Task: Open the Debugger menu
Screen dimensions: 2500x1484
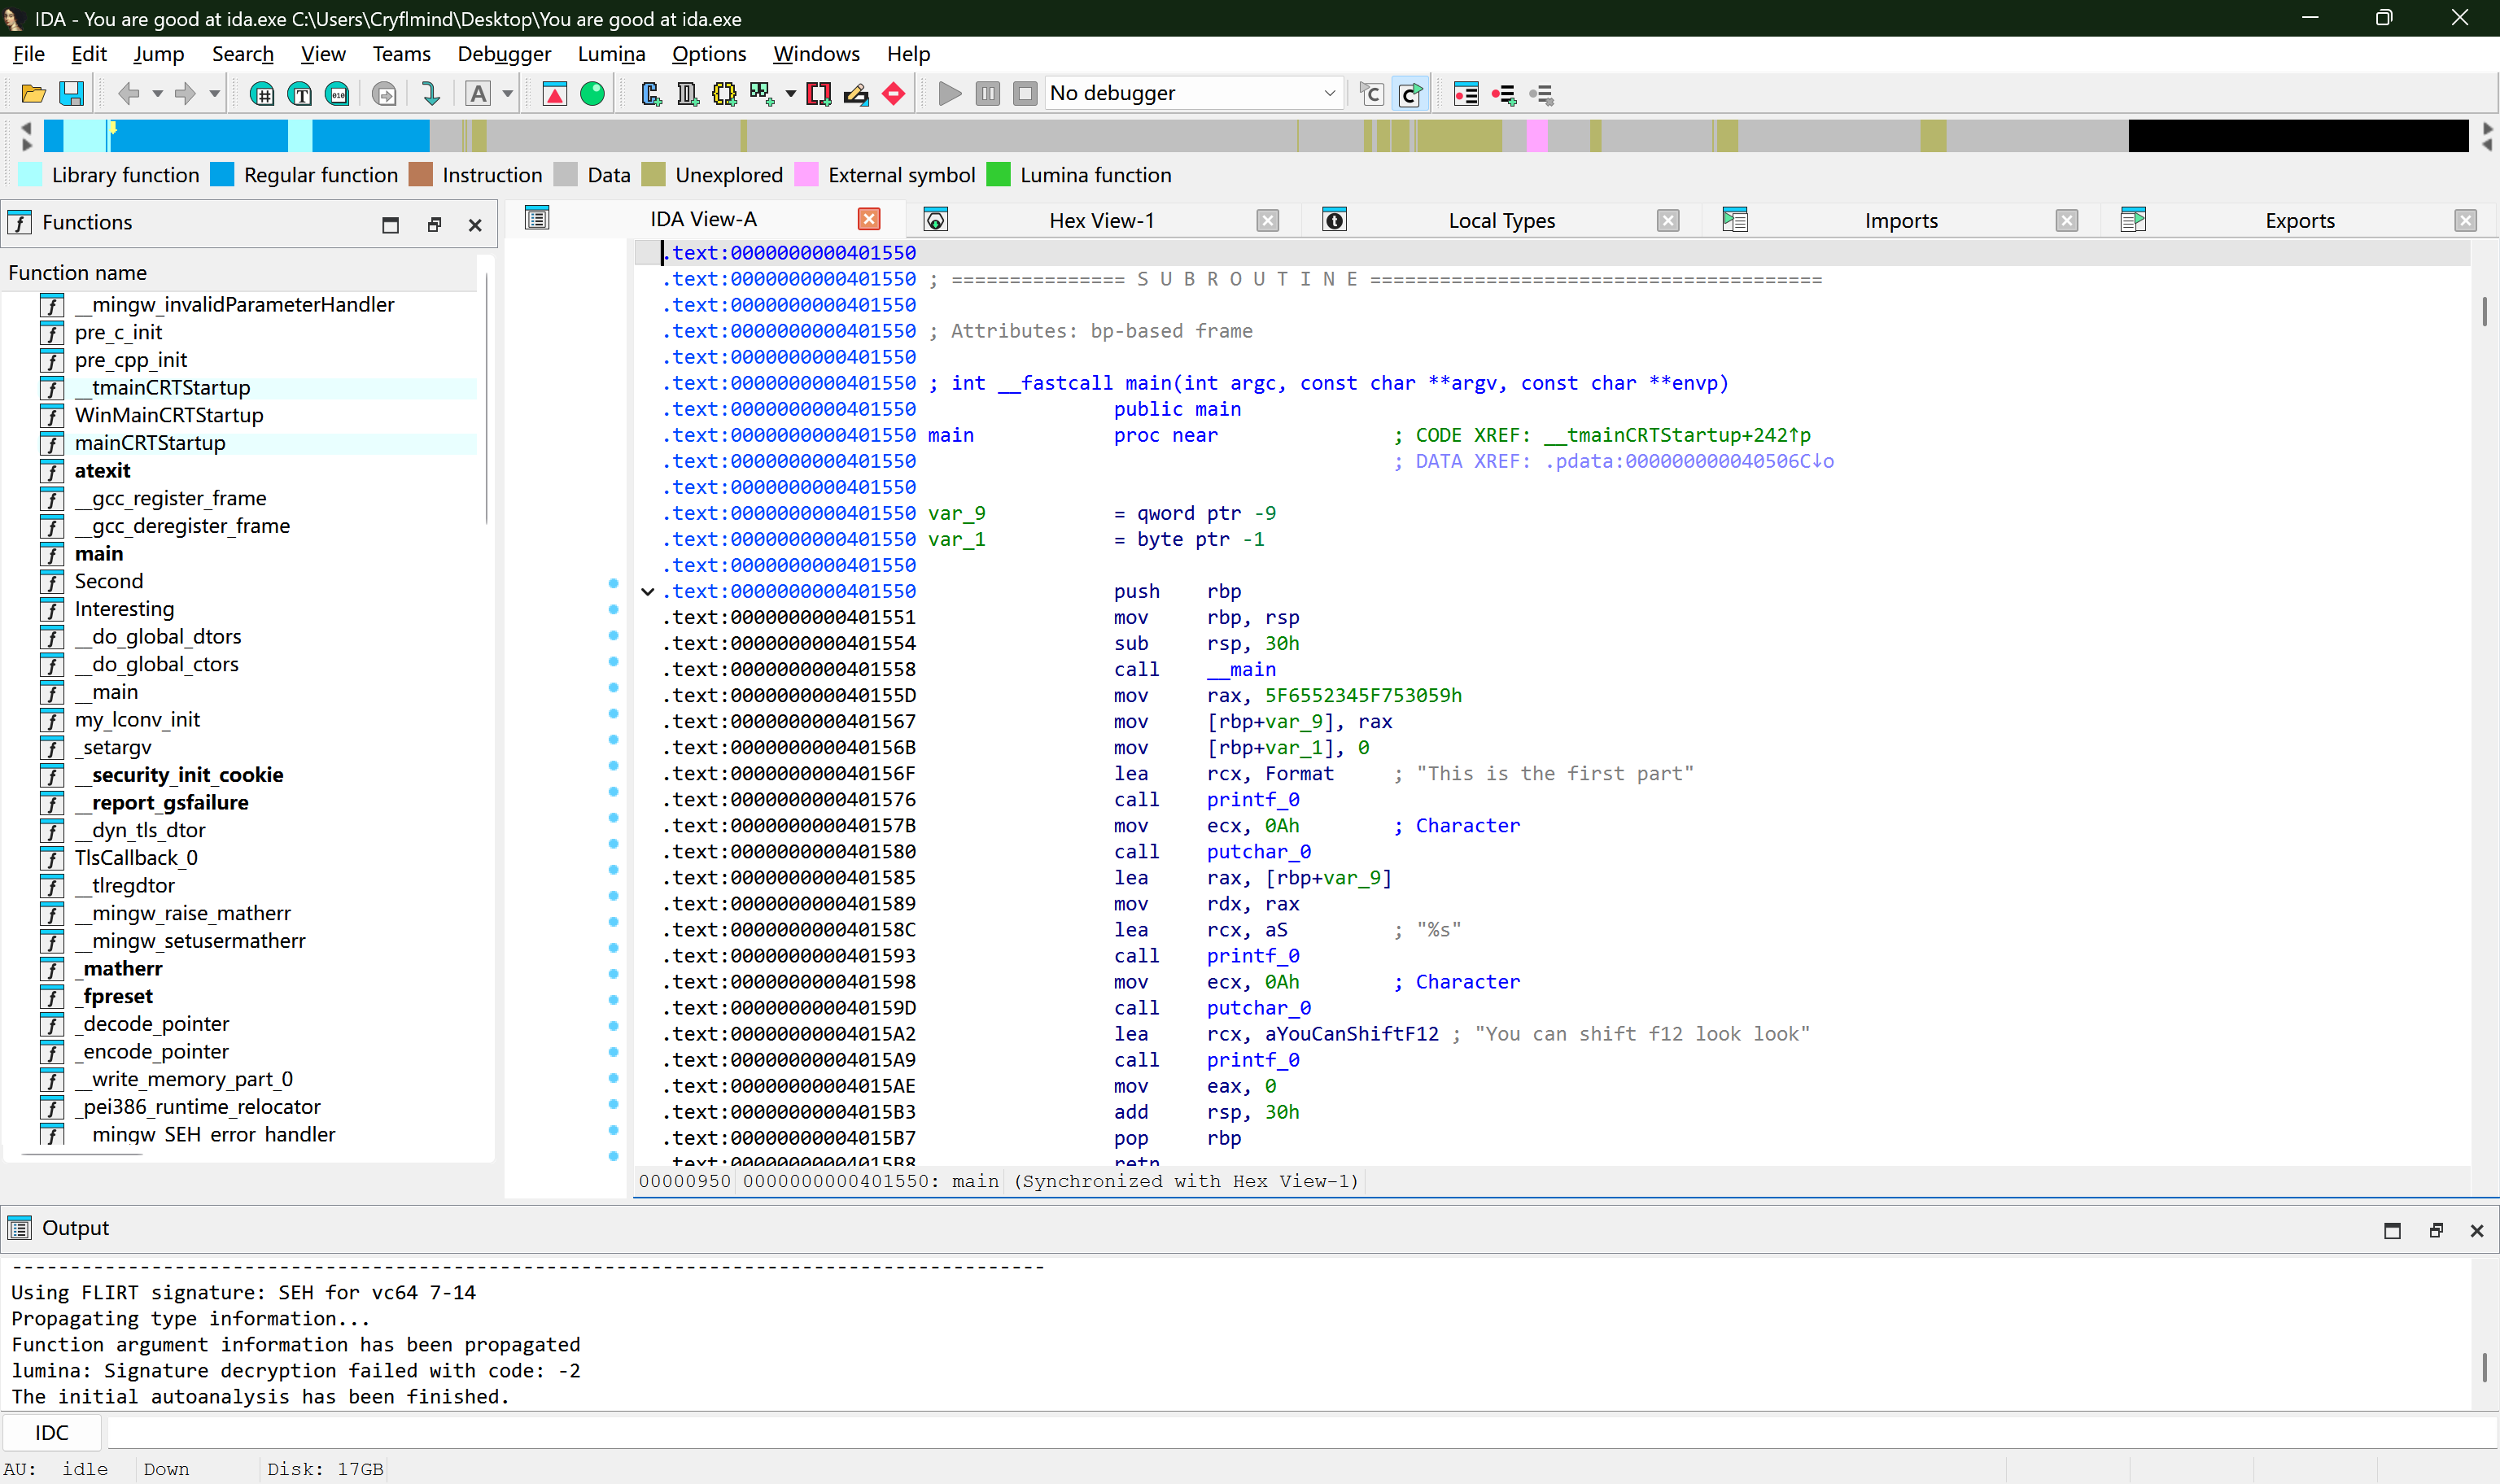Action: pos(504,54)
